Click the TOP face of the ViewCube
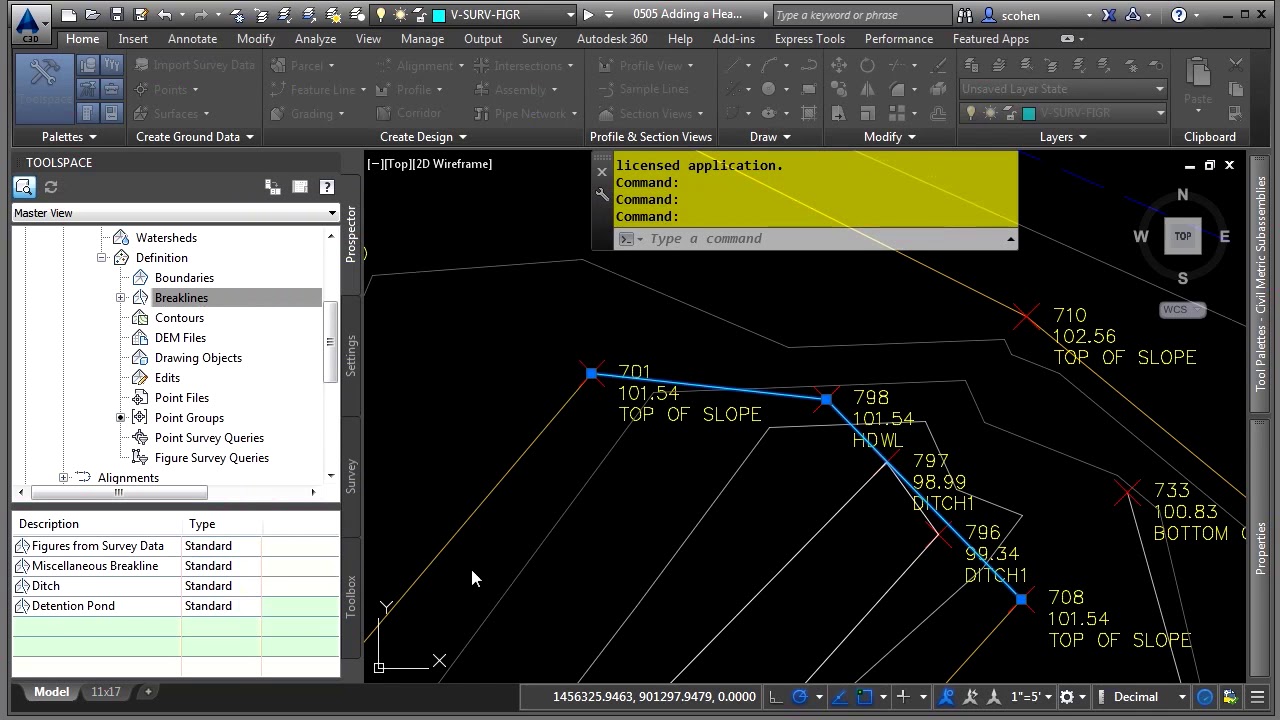1280x720 pixels. click(1183, 237)
